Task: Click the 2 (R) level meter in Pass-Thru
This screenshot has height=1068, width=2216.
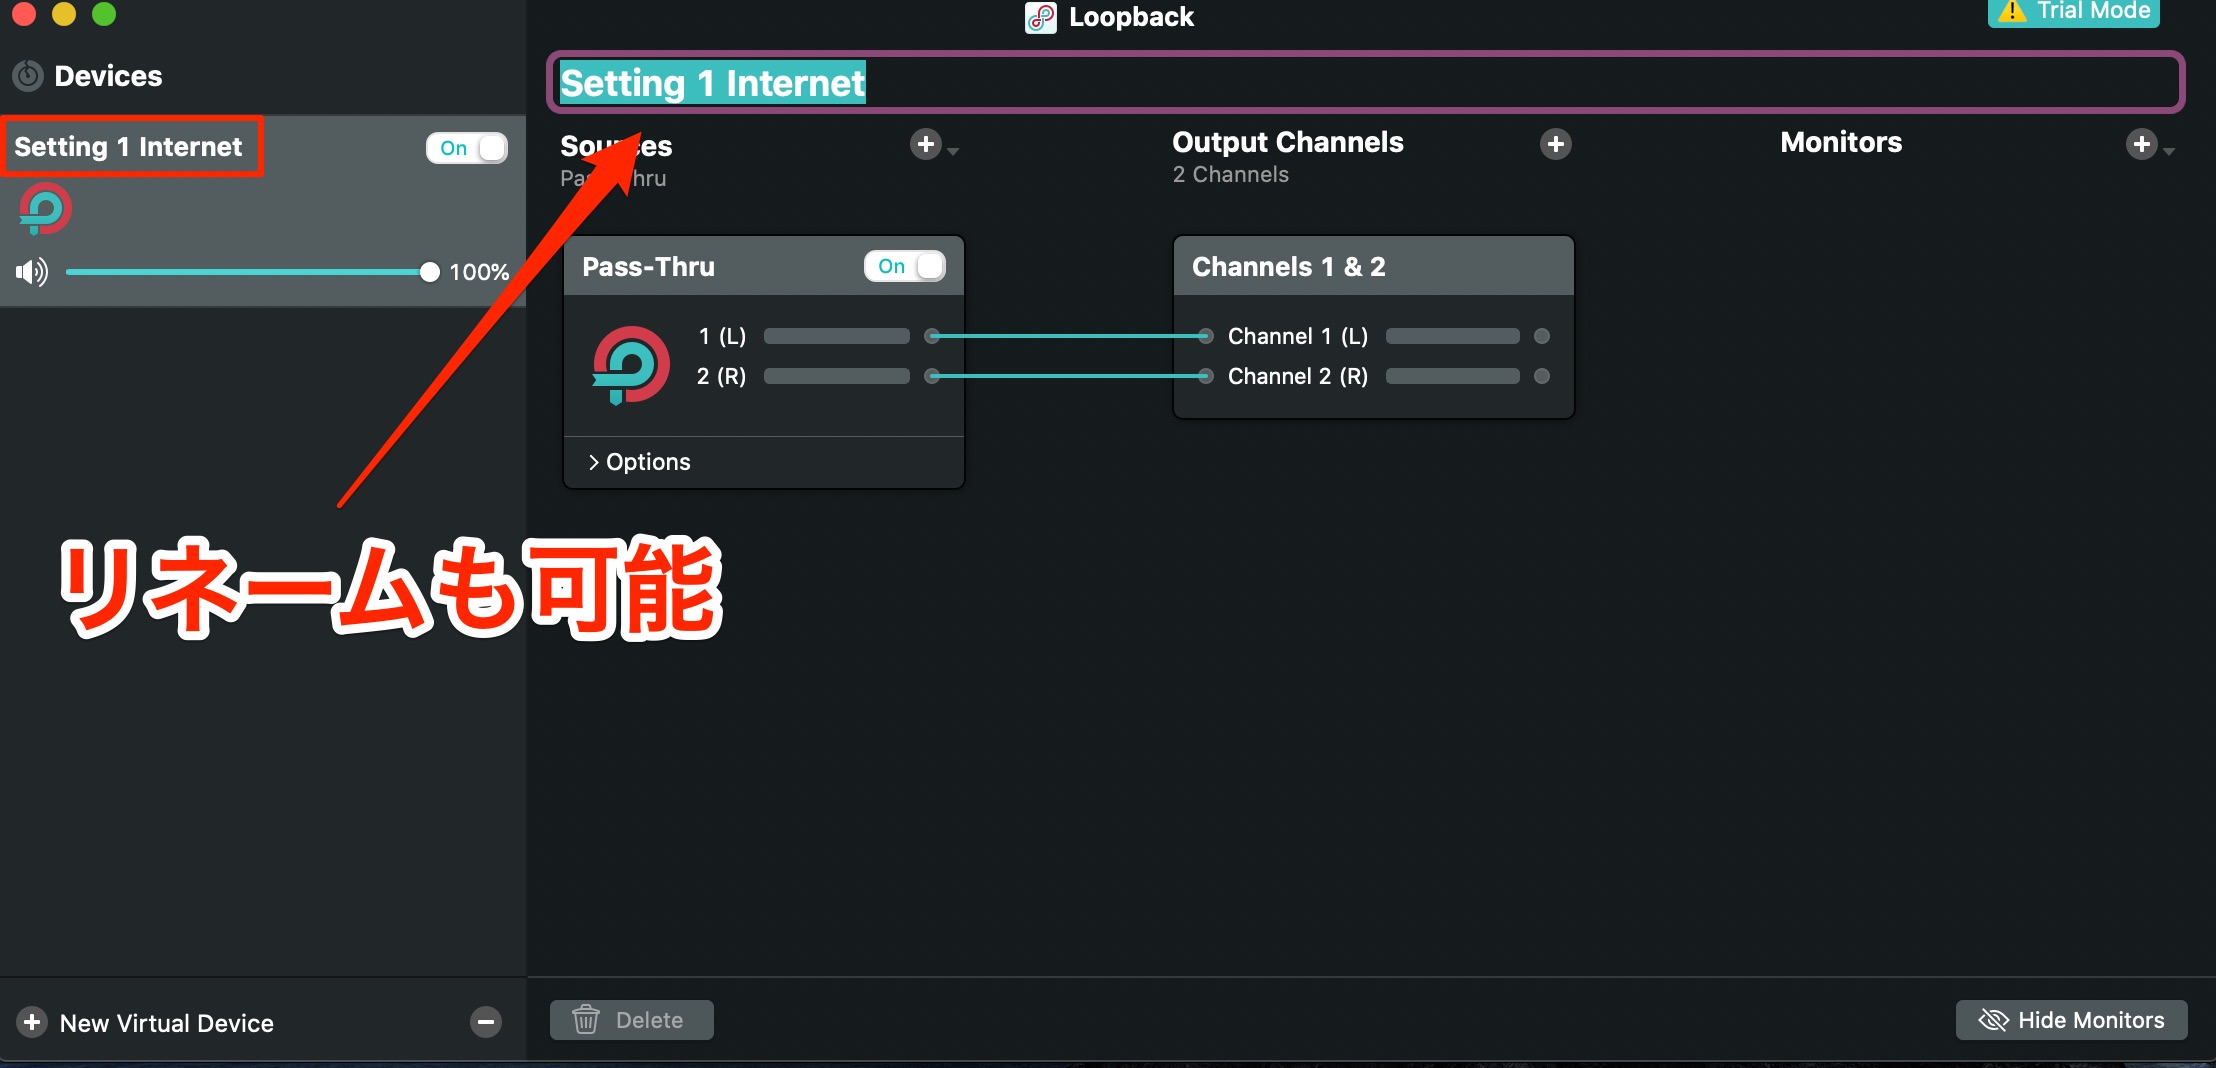Action: pyautogui.click(x=837, y=376)
